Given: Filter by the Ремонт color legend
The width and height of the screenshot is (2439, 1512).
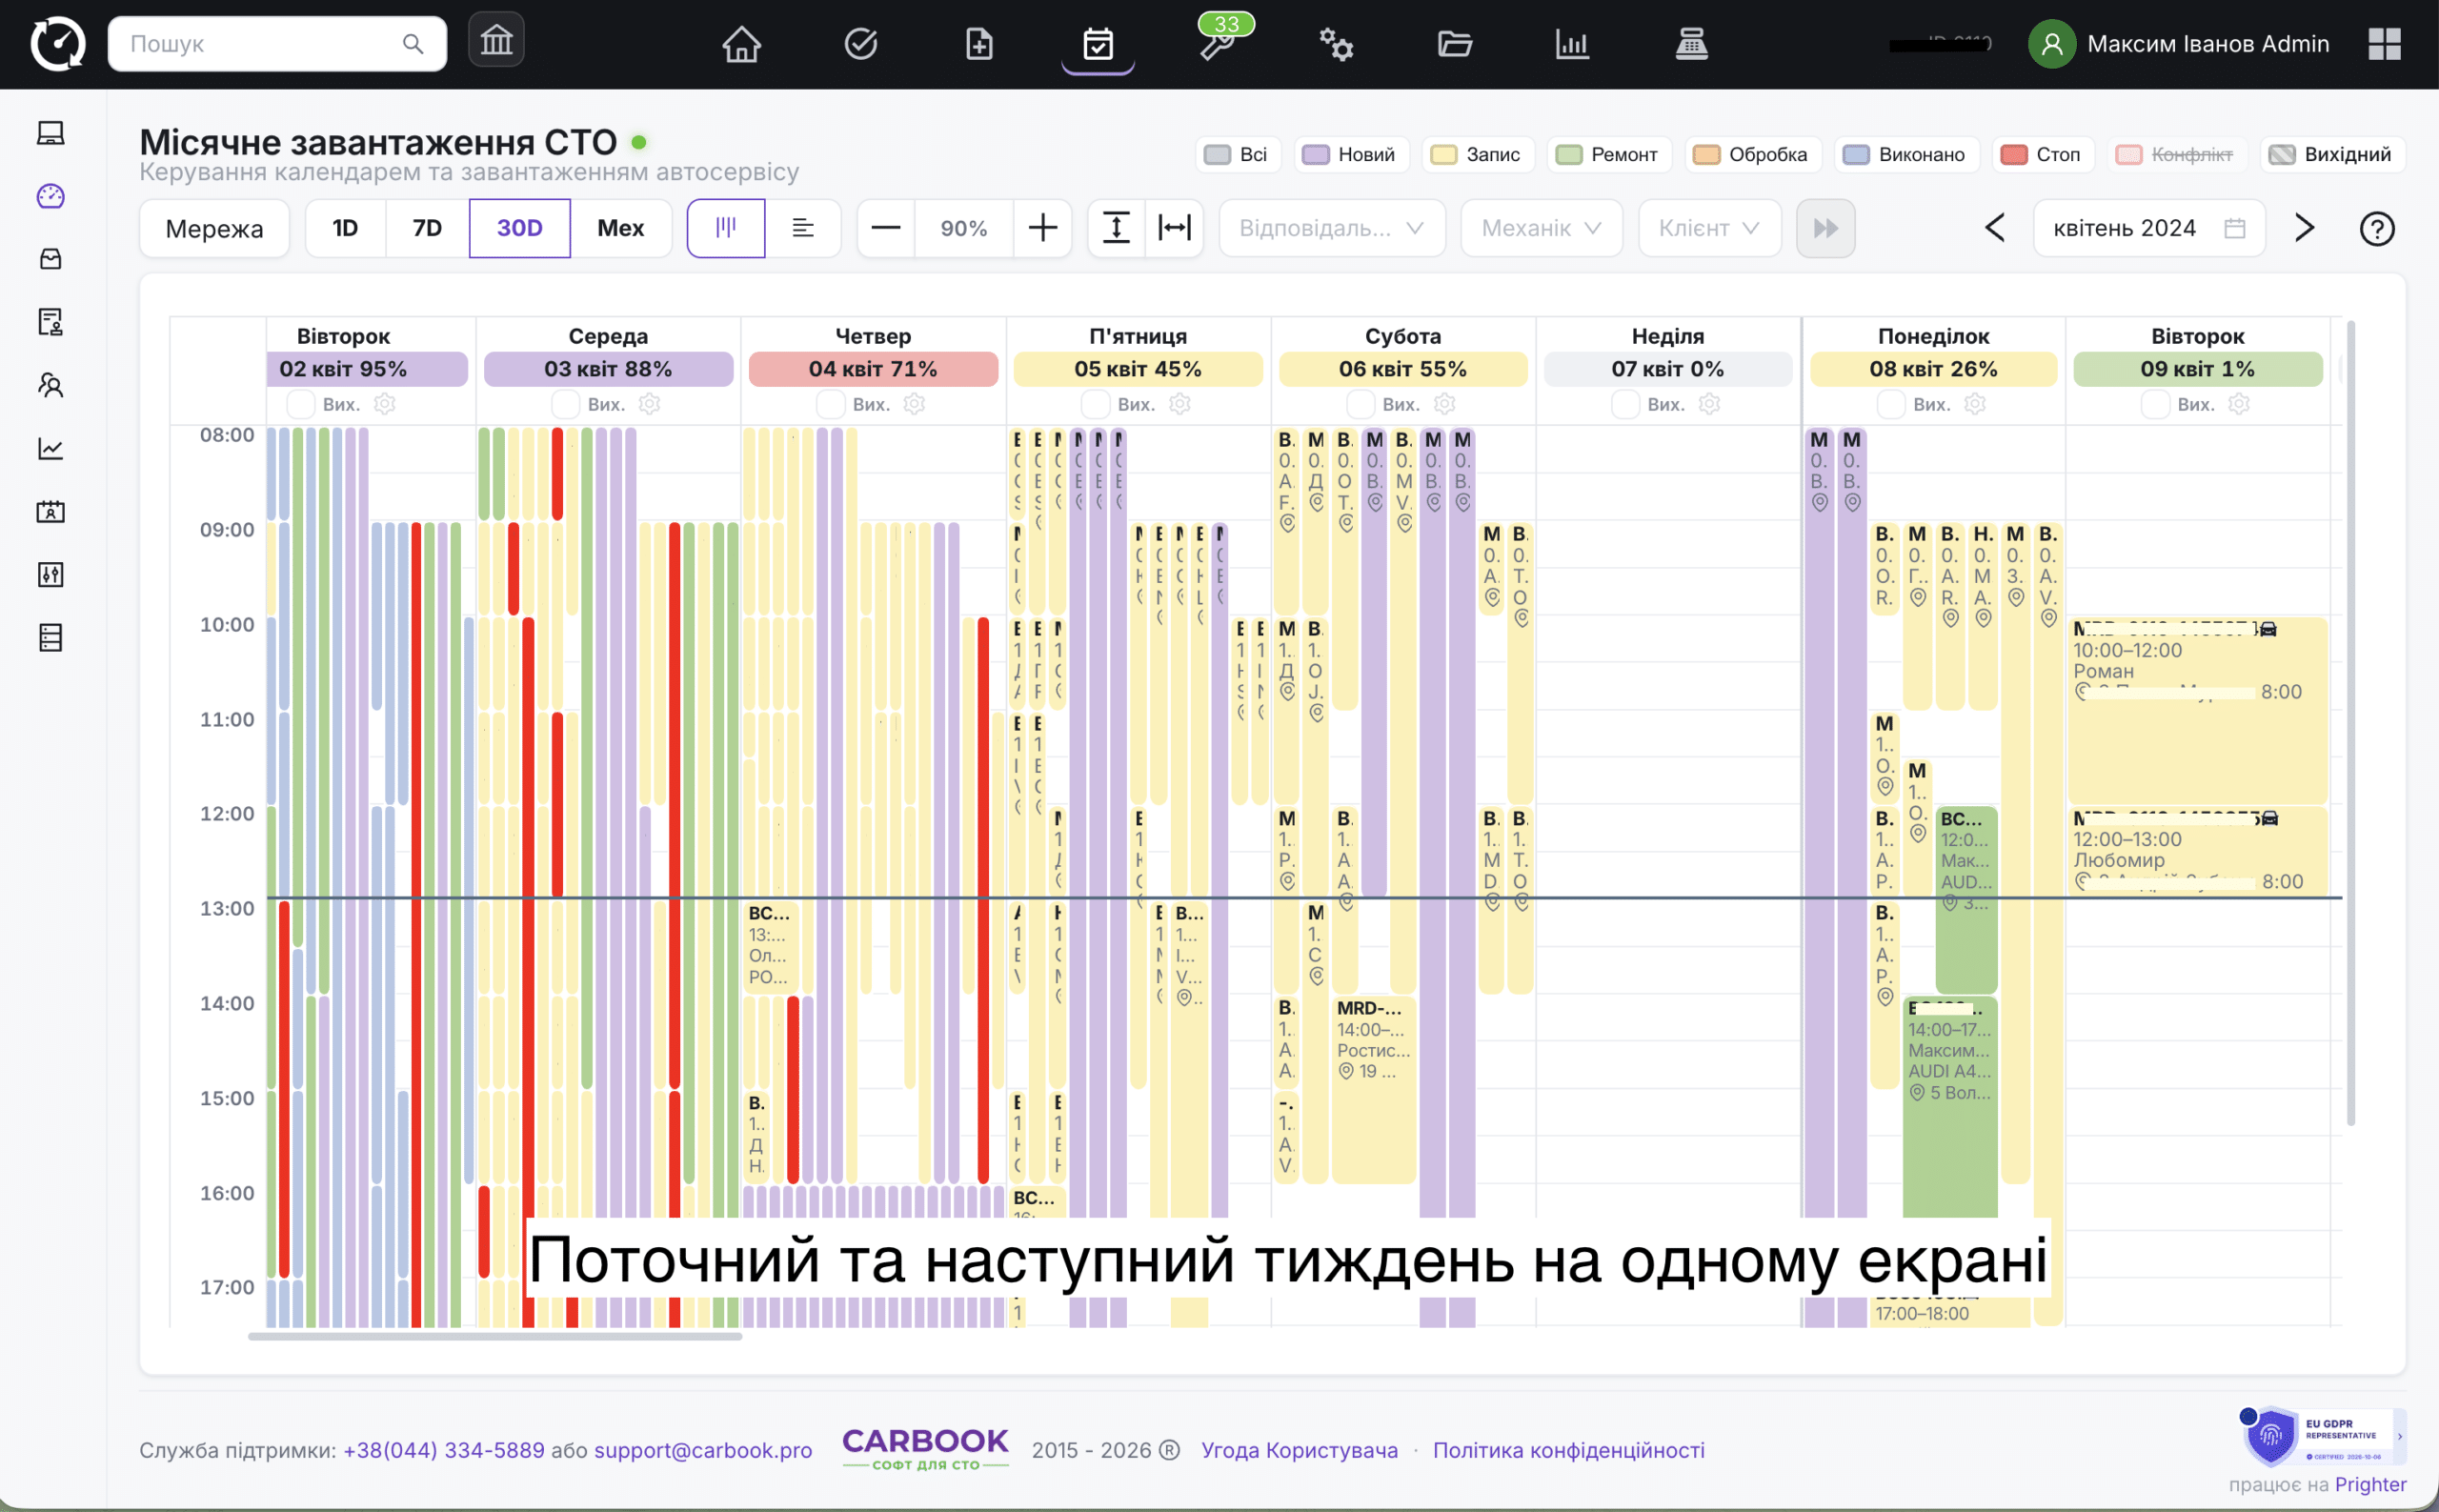Looking at the screenshot, I should pyautogui.click(x=1608, y=154).
